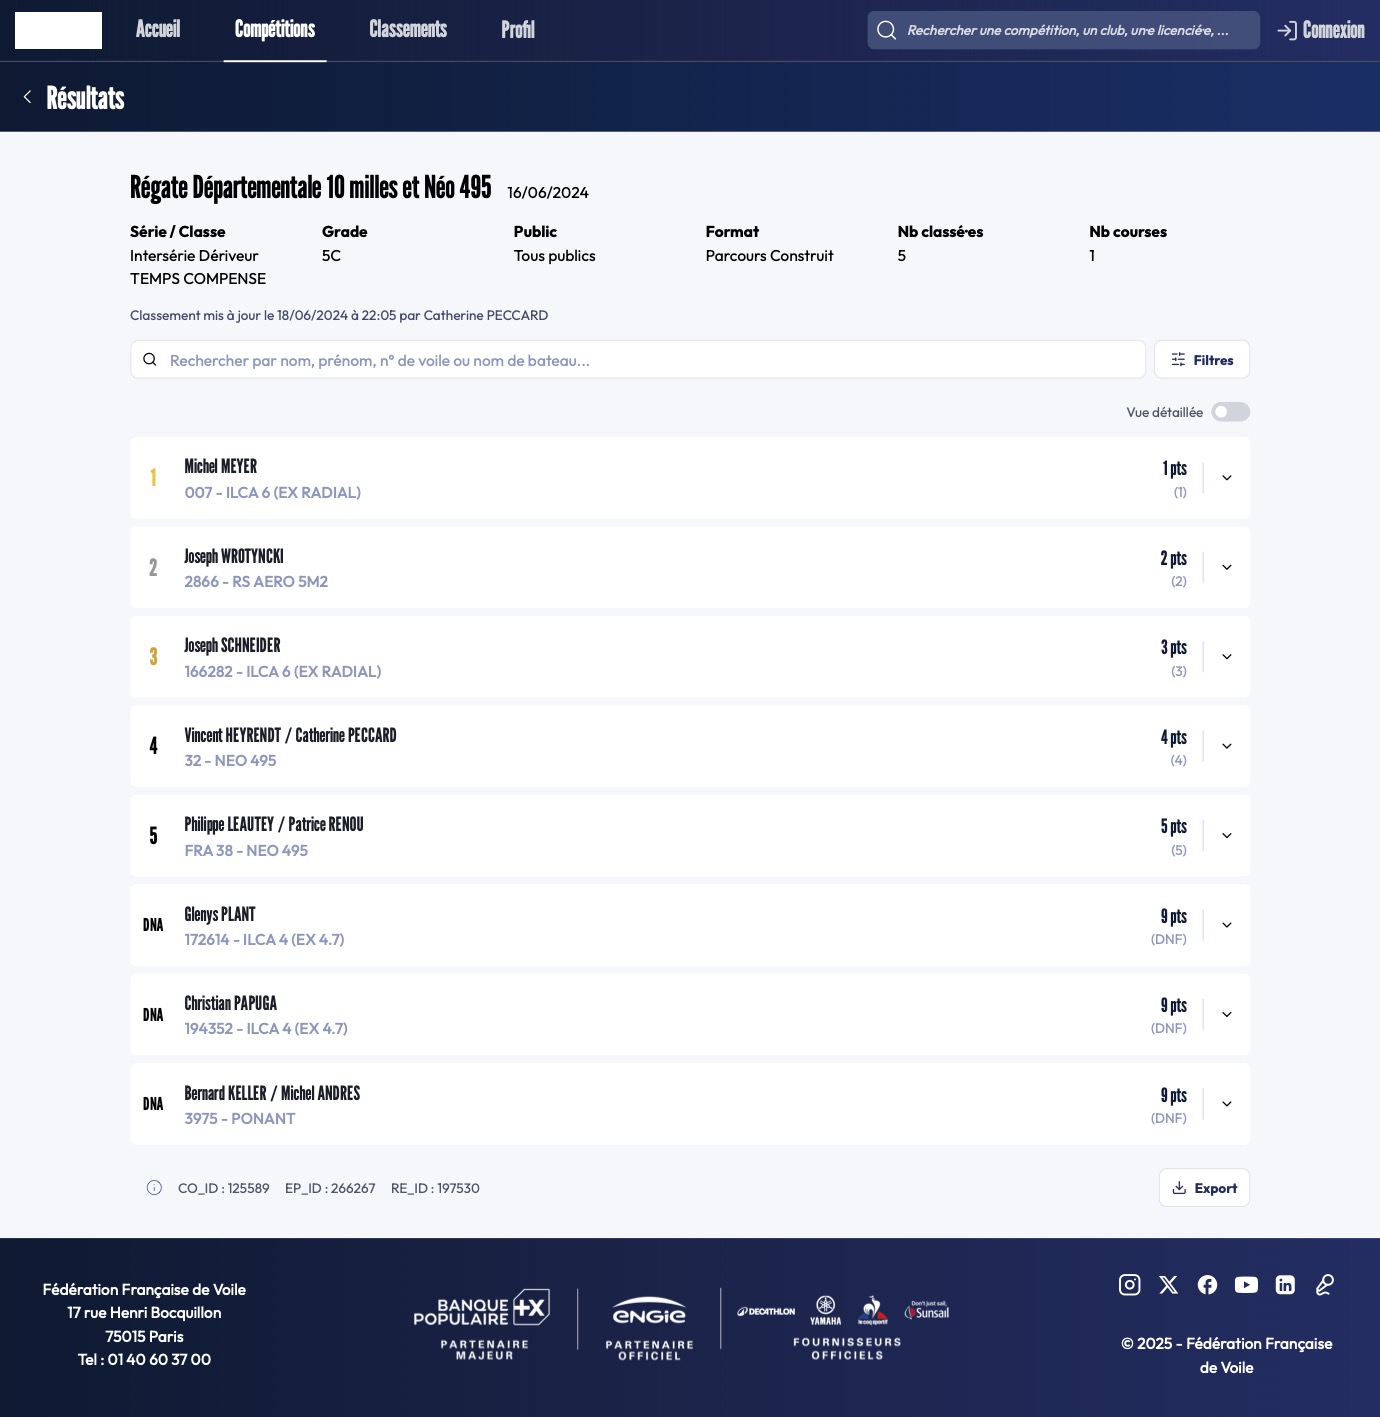Open the Facebook footer icon
The image size is (1380, 1417).
coord(1207,1285)
